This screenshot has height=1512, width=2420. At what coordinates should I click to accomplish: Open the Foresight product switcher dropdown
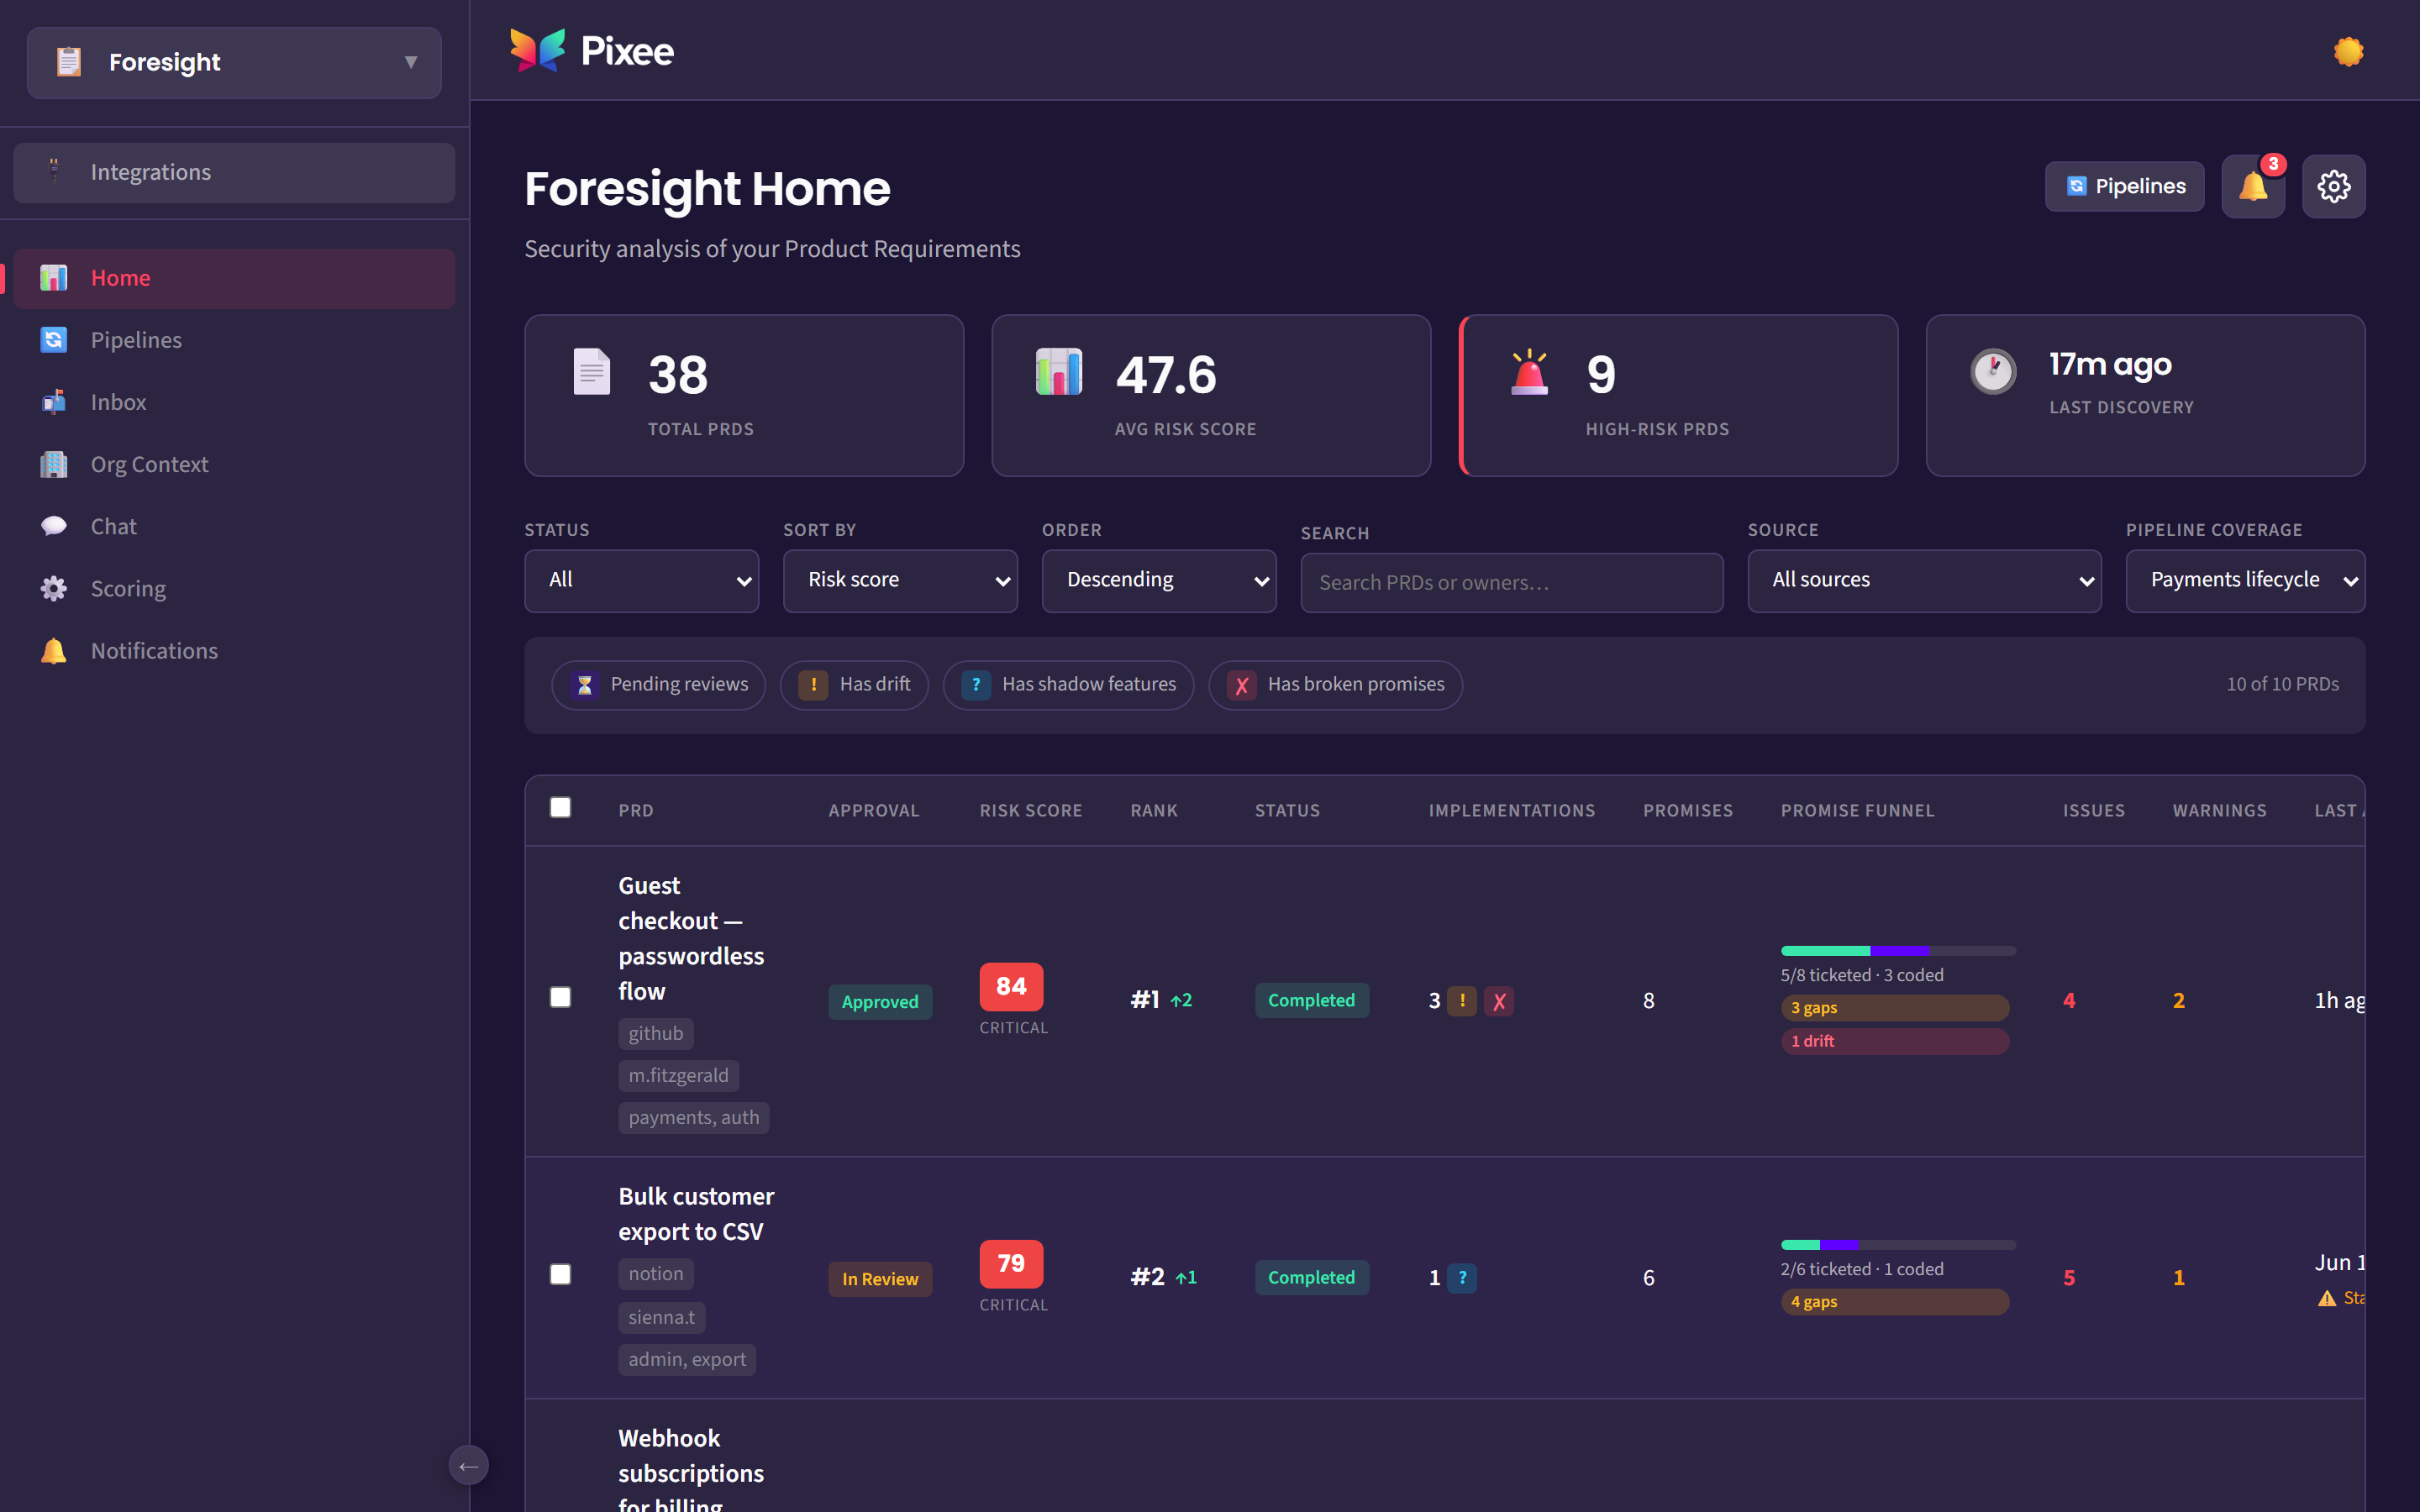point(234,62)
